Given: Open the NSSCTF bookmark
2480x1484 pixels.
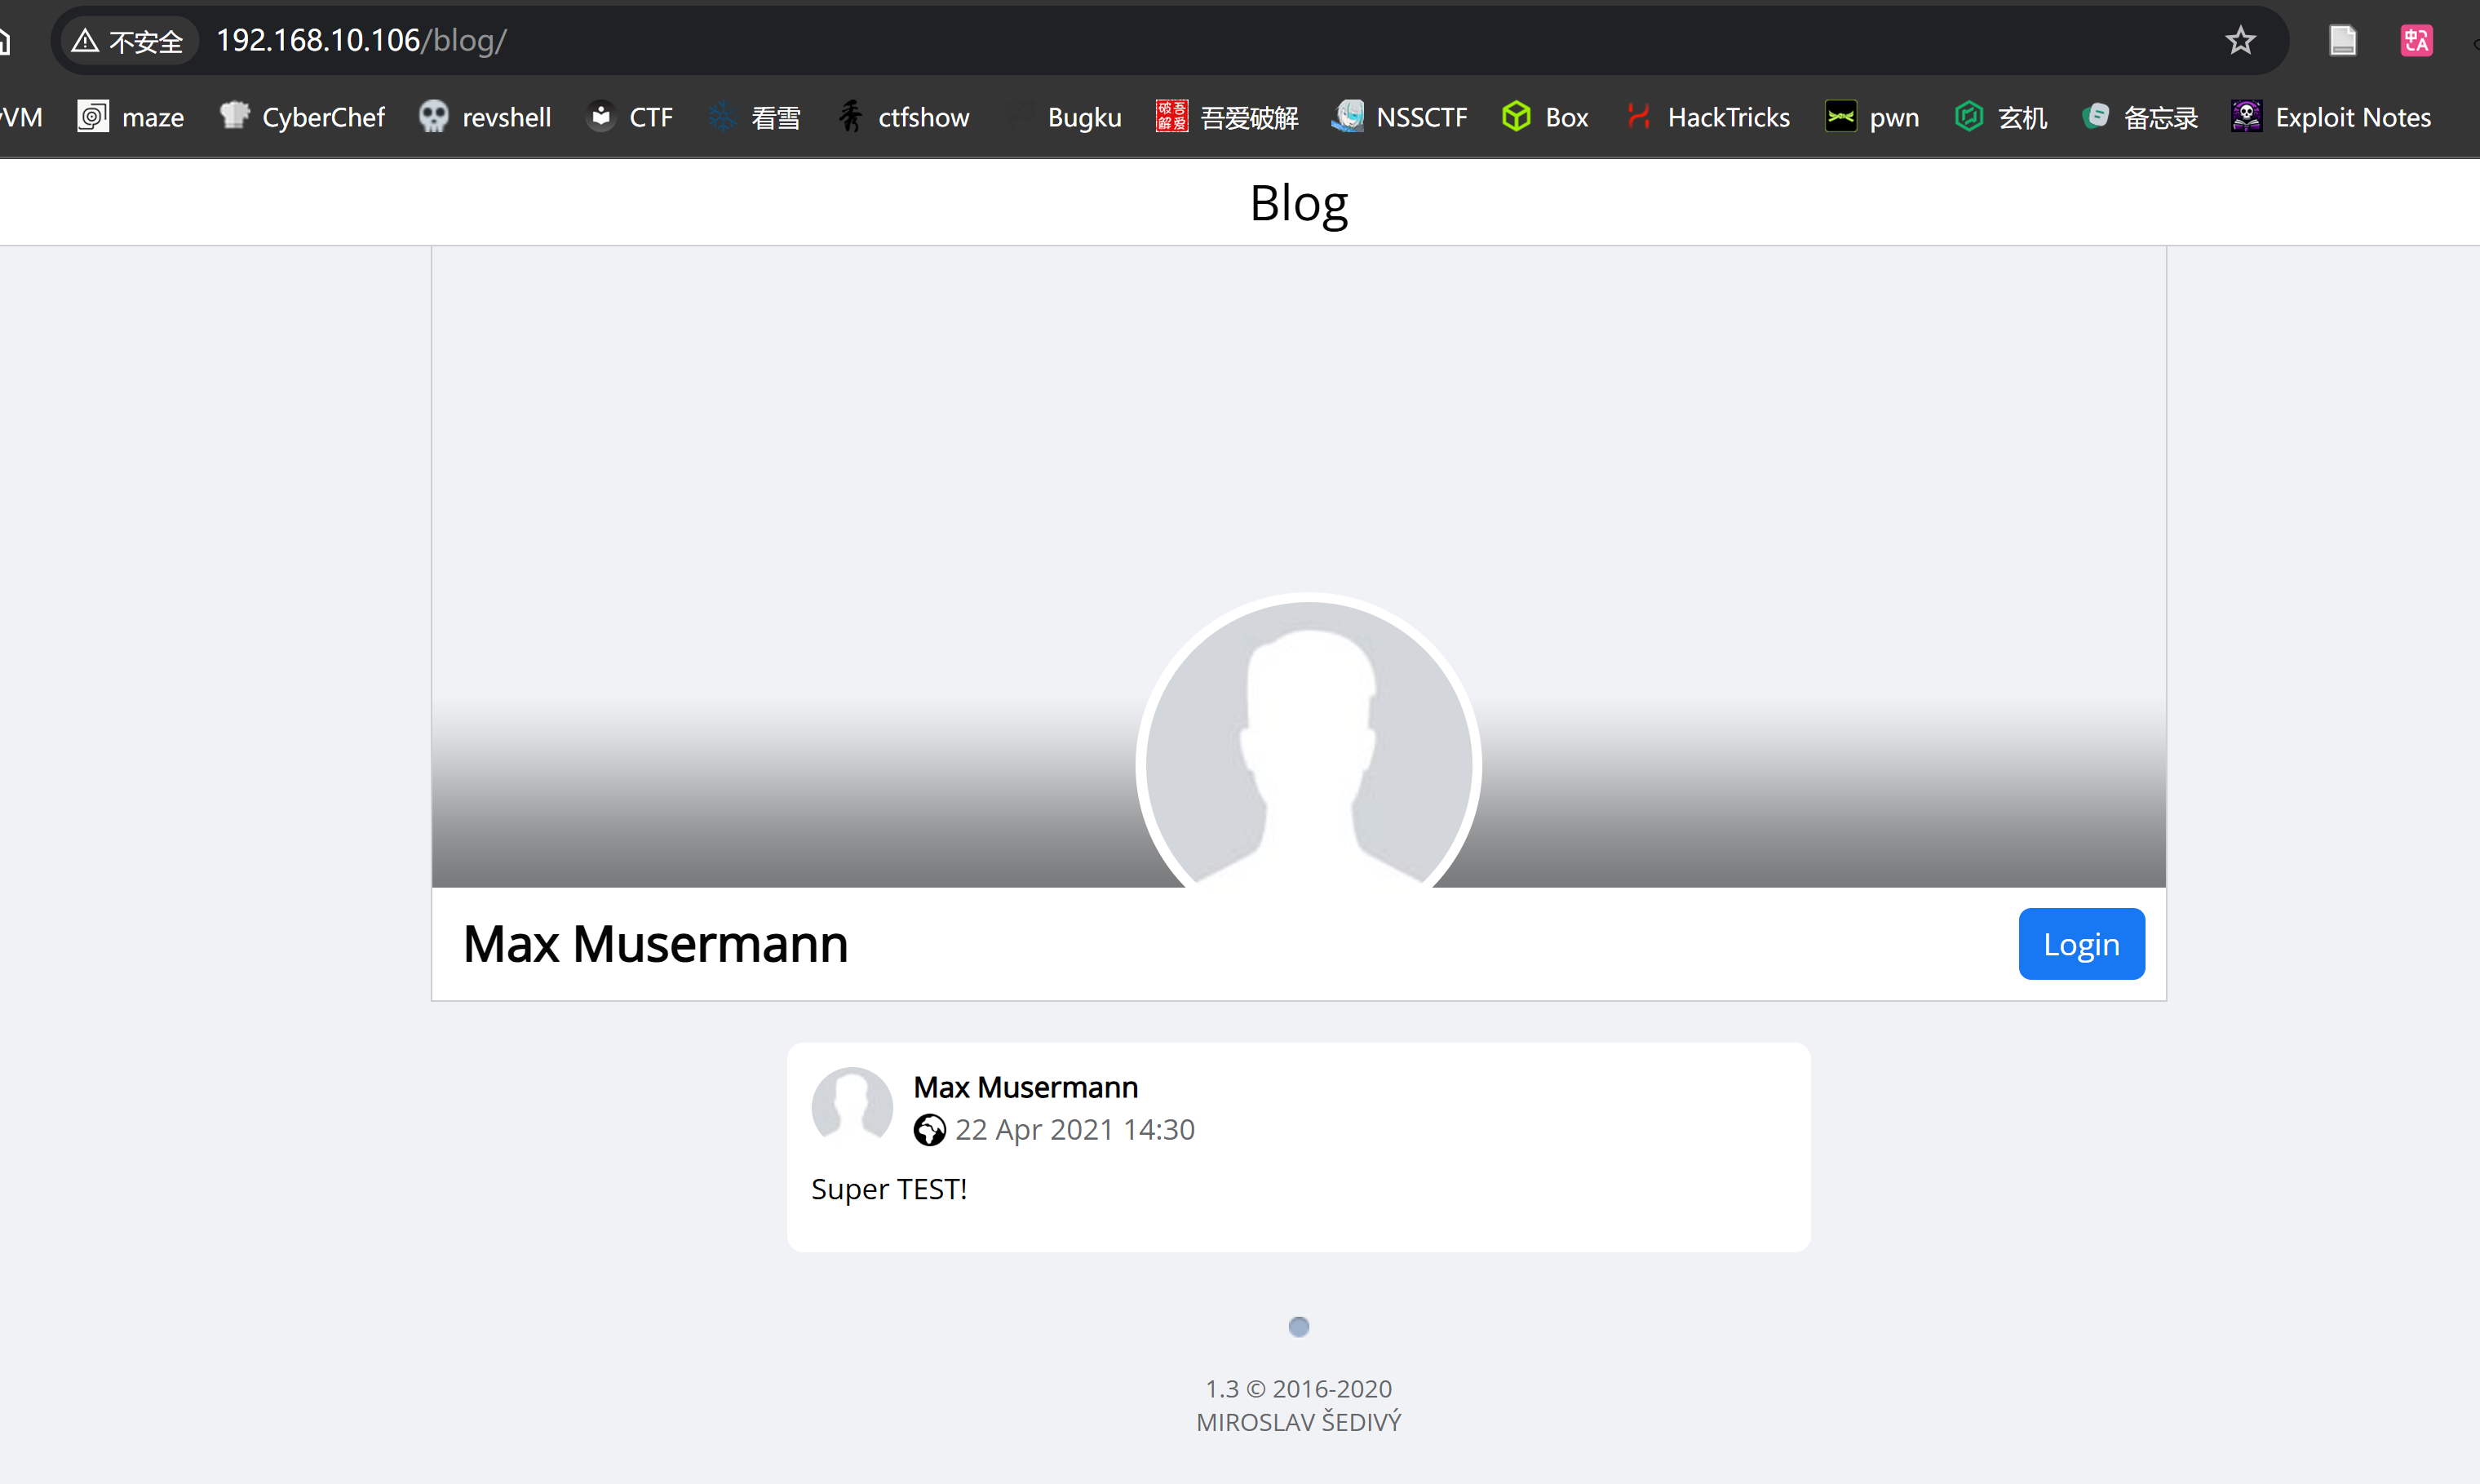Looking at the screenshot, I should [x=1399, y=117].
